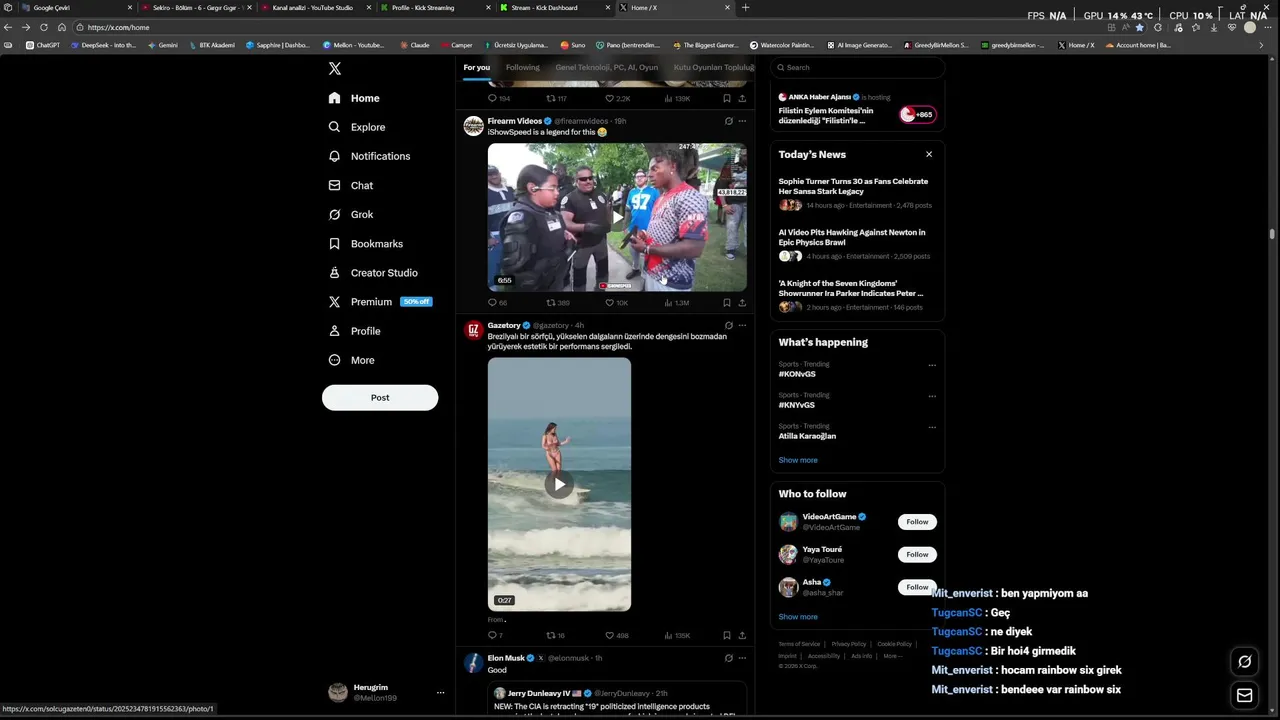Open the More menu in sidebar
Image resolution: width=1280 pixels, height=720 pixels.
352,360
